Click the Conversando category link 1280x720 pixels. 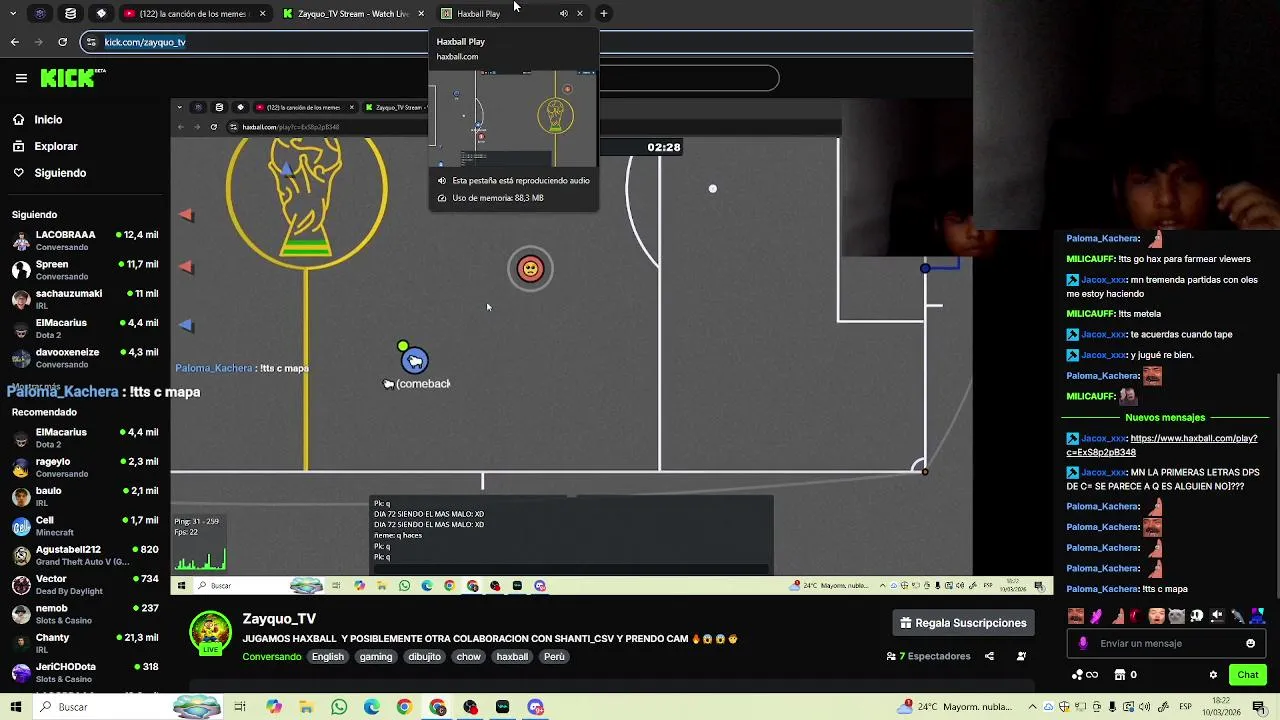(271, 657)
